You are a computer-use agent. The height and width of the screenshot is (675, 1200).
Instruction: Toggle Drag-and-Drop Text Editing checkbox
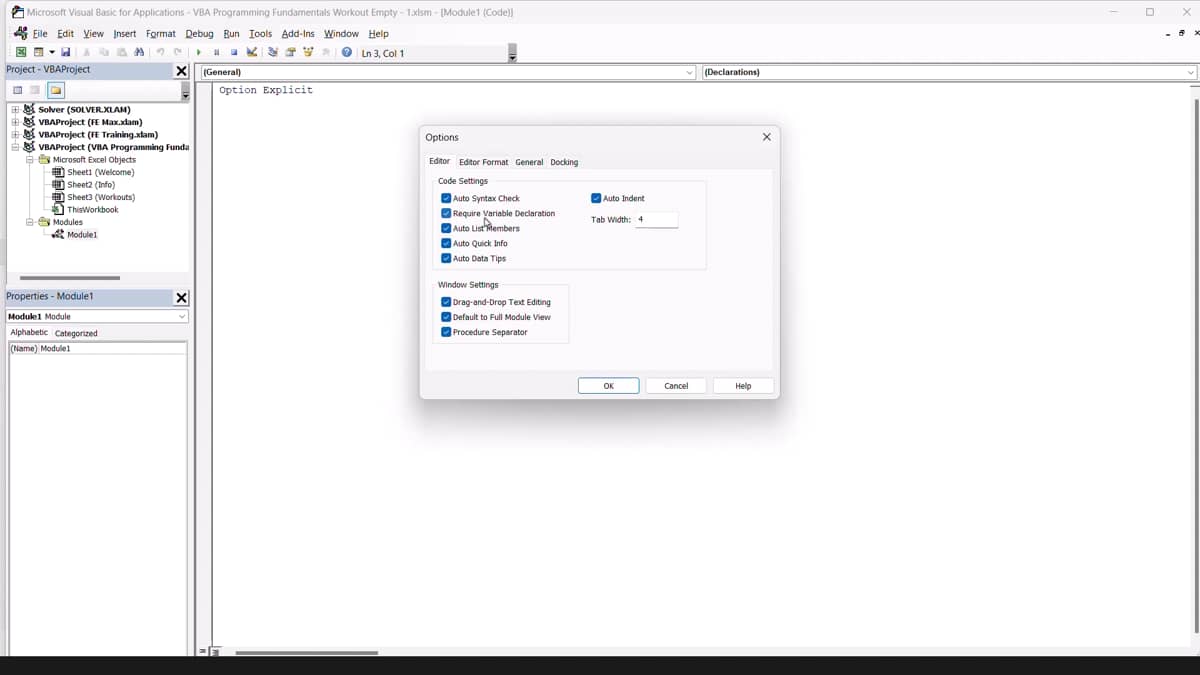click(x=446, y=302)
